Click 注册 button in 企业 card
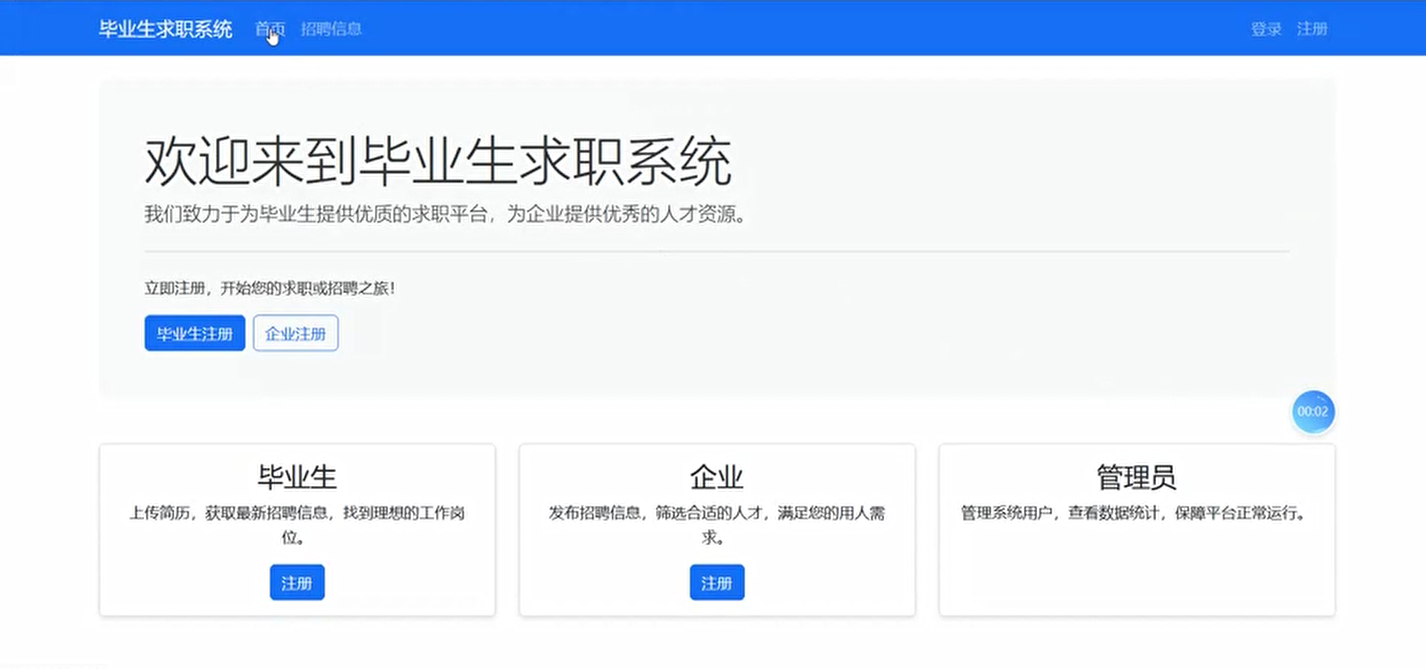This screenshot has width=1426, height=669. click(x=717, y=582)
